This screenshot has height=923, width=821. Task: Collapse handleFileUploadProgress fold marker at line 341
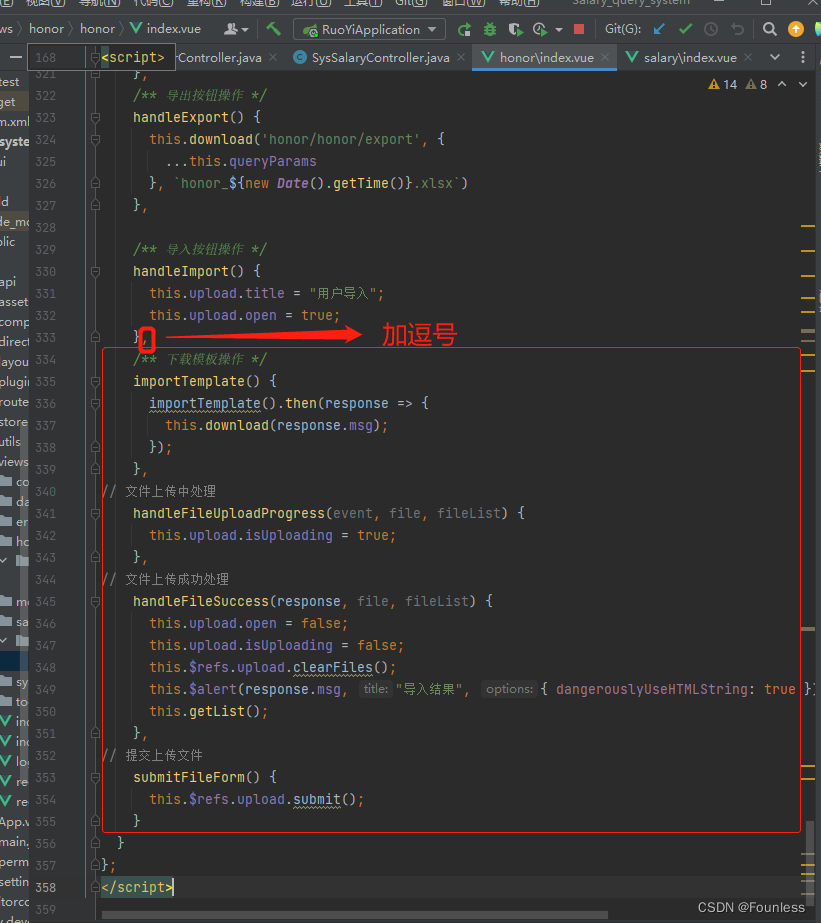pos(95,513)
